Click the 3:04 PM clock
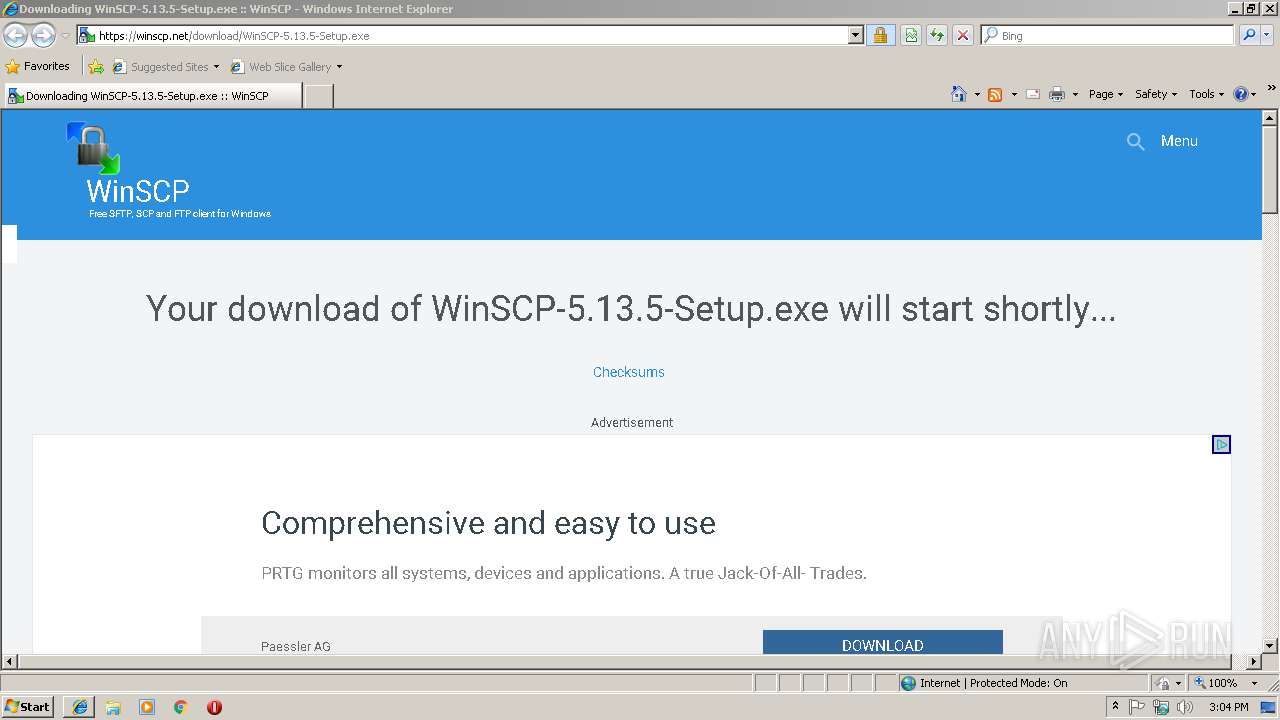The width and height of the screenshot is (1280, 720). tap(1228, 707)
